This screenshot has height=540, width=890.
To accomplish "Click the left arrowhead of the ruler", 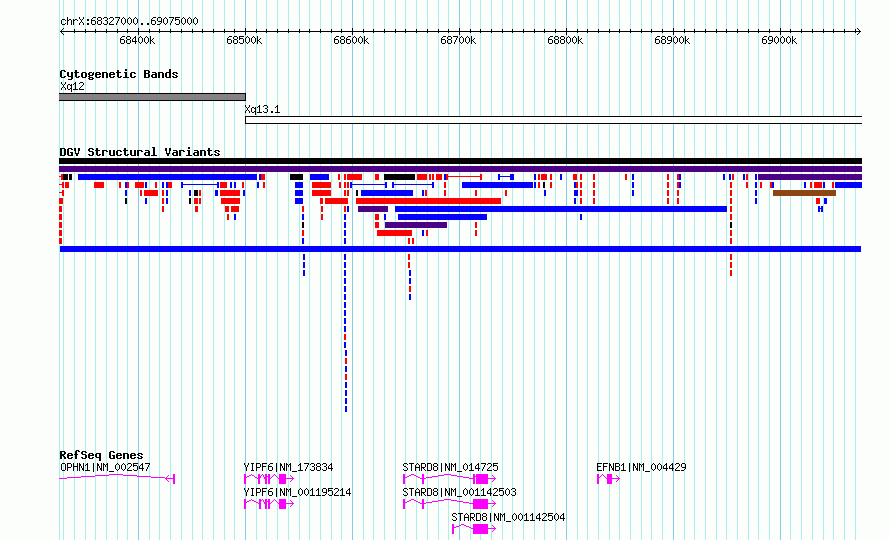I will (x=62, y=32).
